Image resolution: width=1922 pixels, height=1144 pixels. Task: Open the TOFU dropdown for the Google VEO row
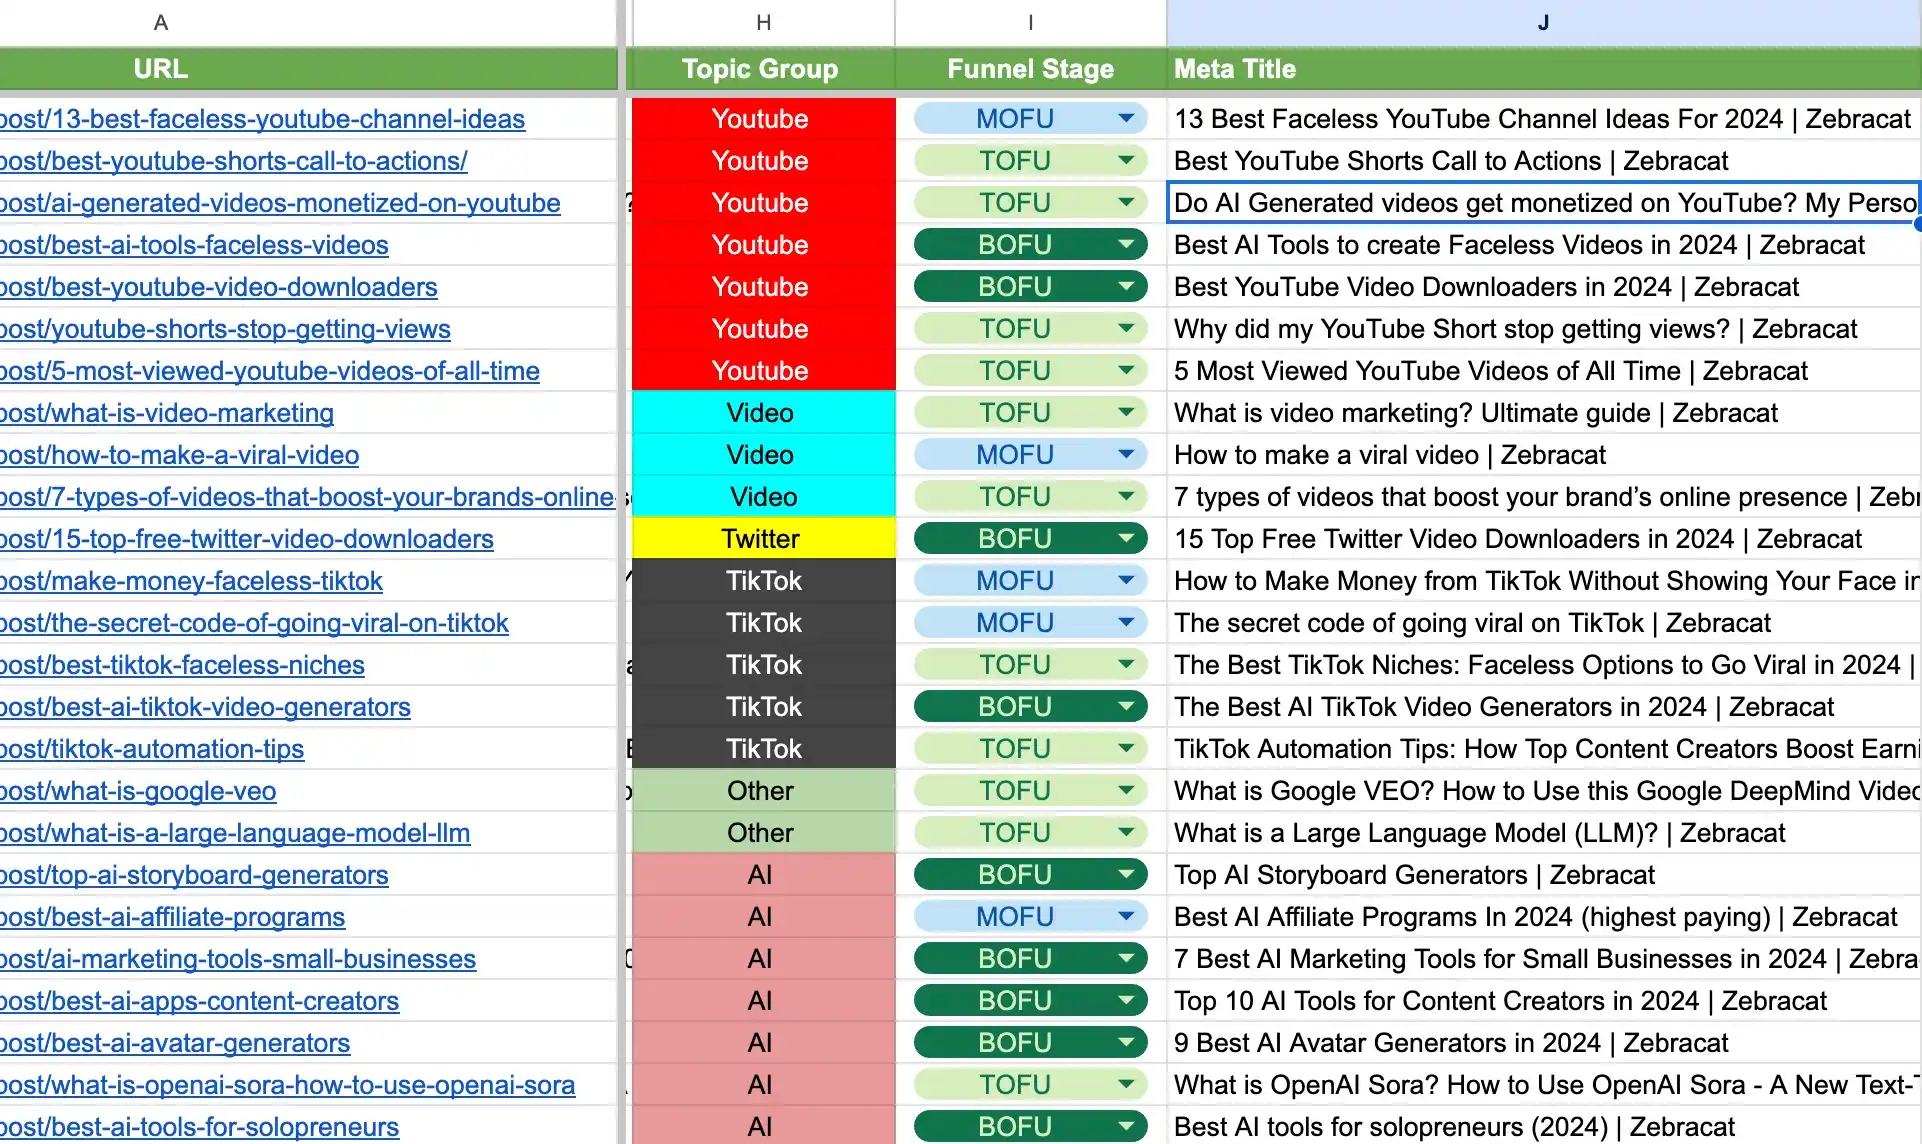[x=1126, y=790]
